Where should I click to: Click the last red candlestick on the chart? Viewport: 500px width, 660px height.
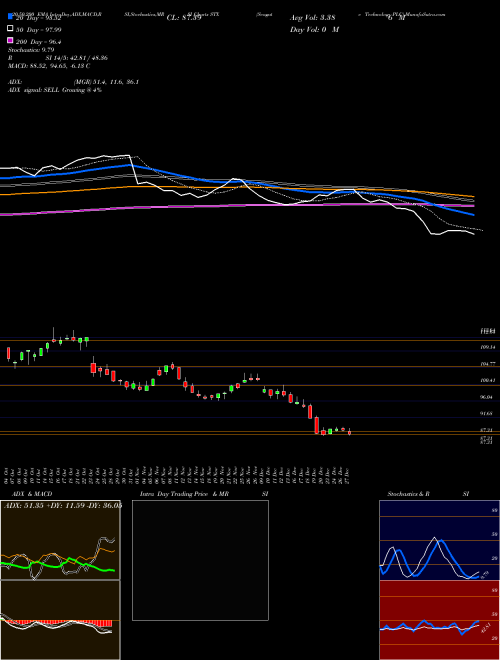(x=349, y=432)
